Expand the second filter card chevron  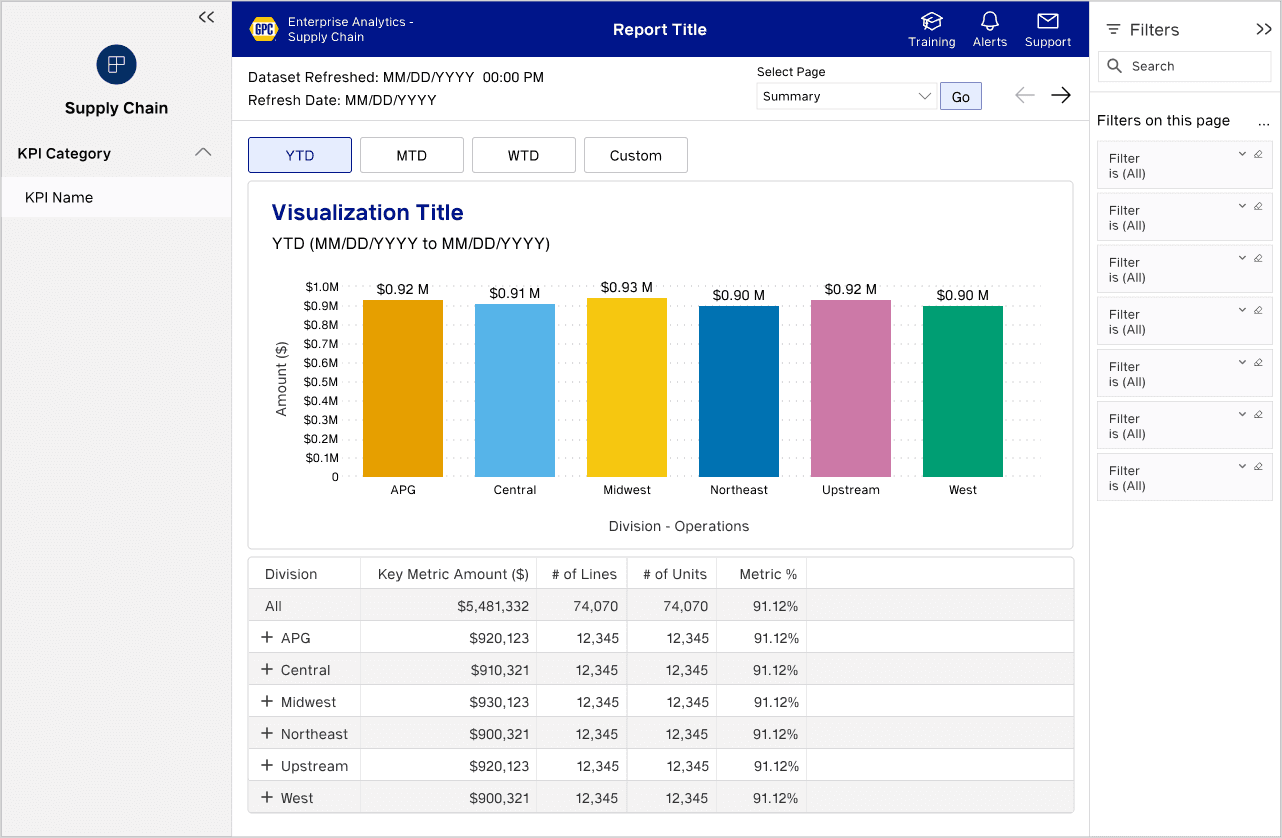(1242, 206)
